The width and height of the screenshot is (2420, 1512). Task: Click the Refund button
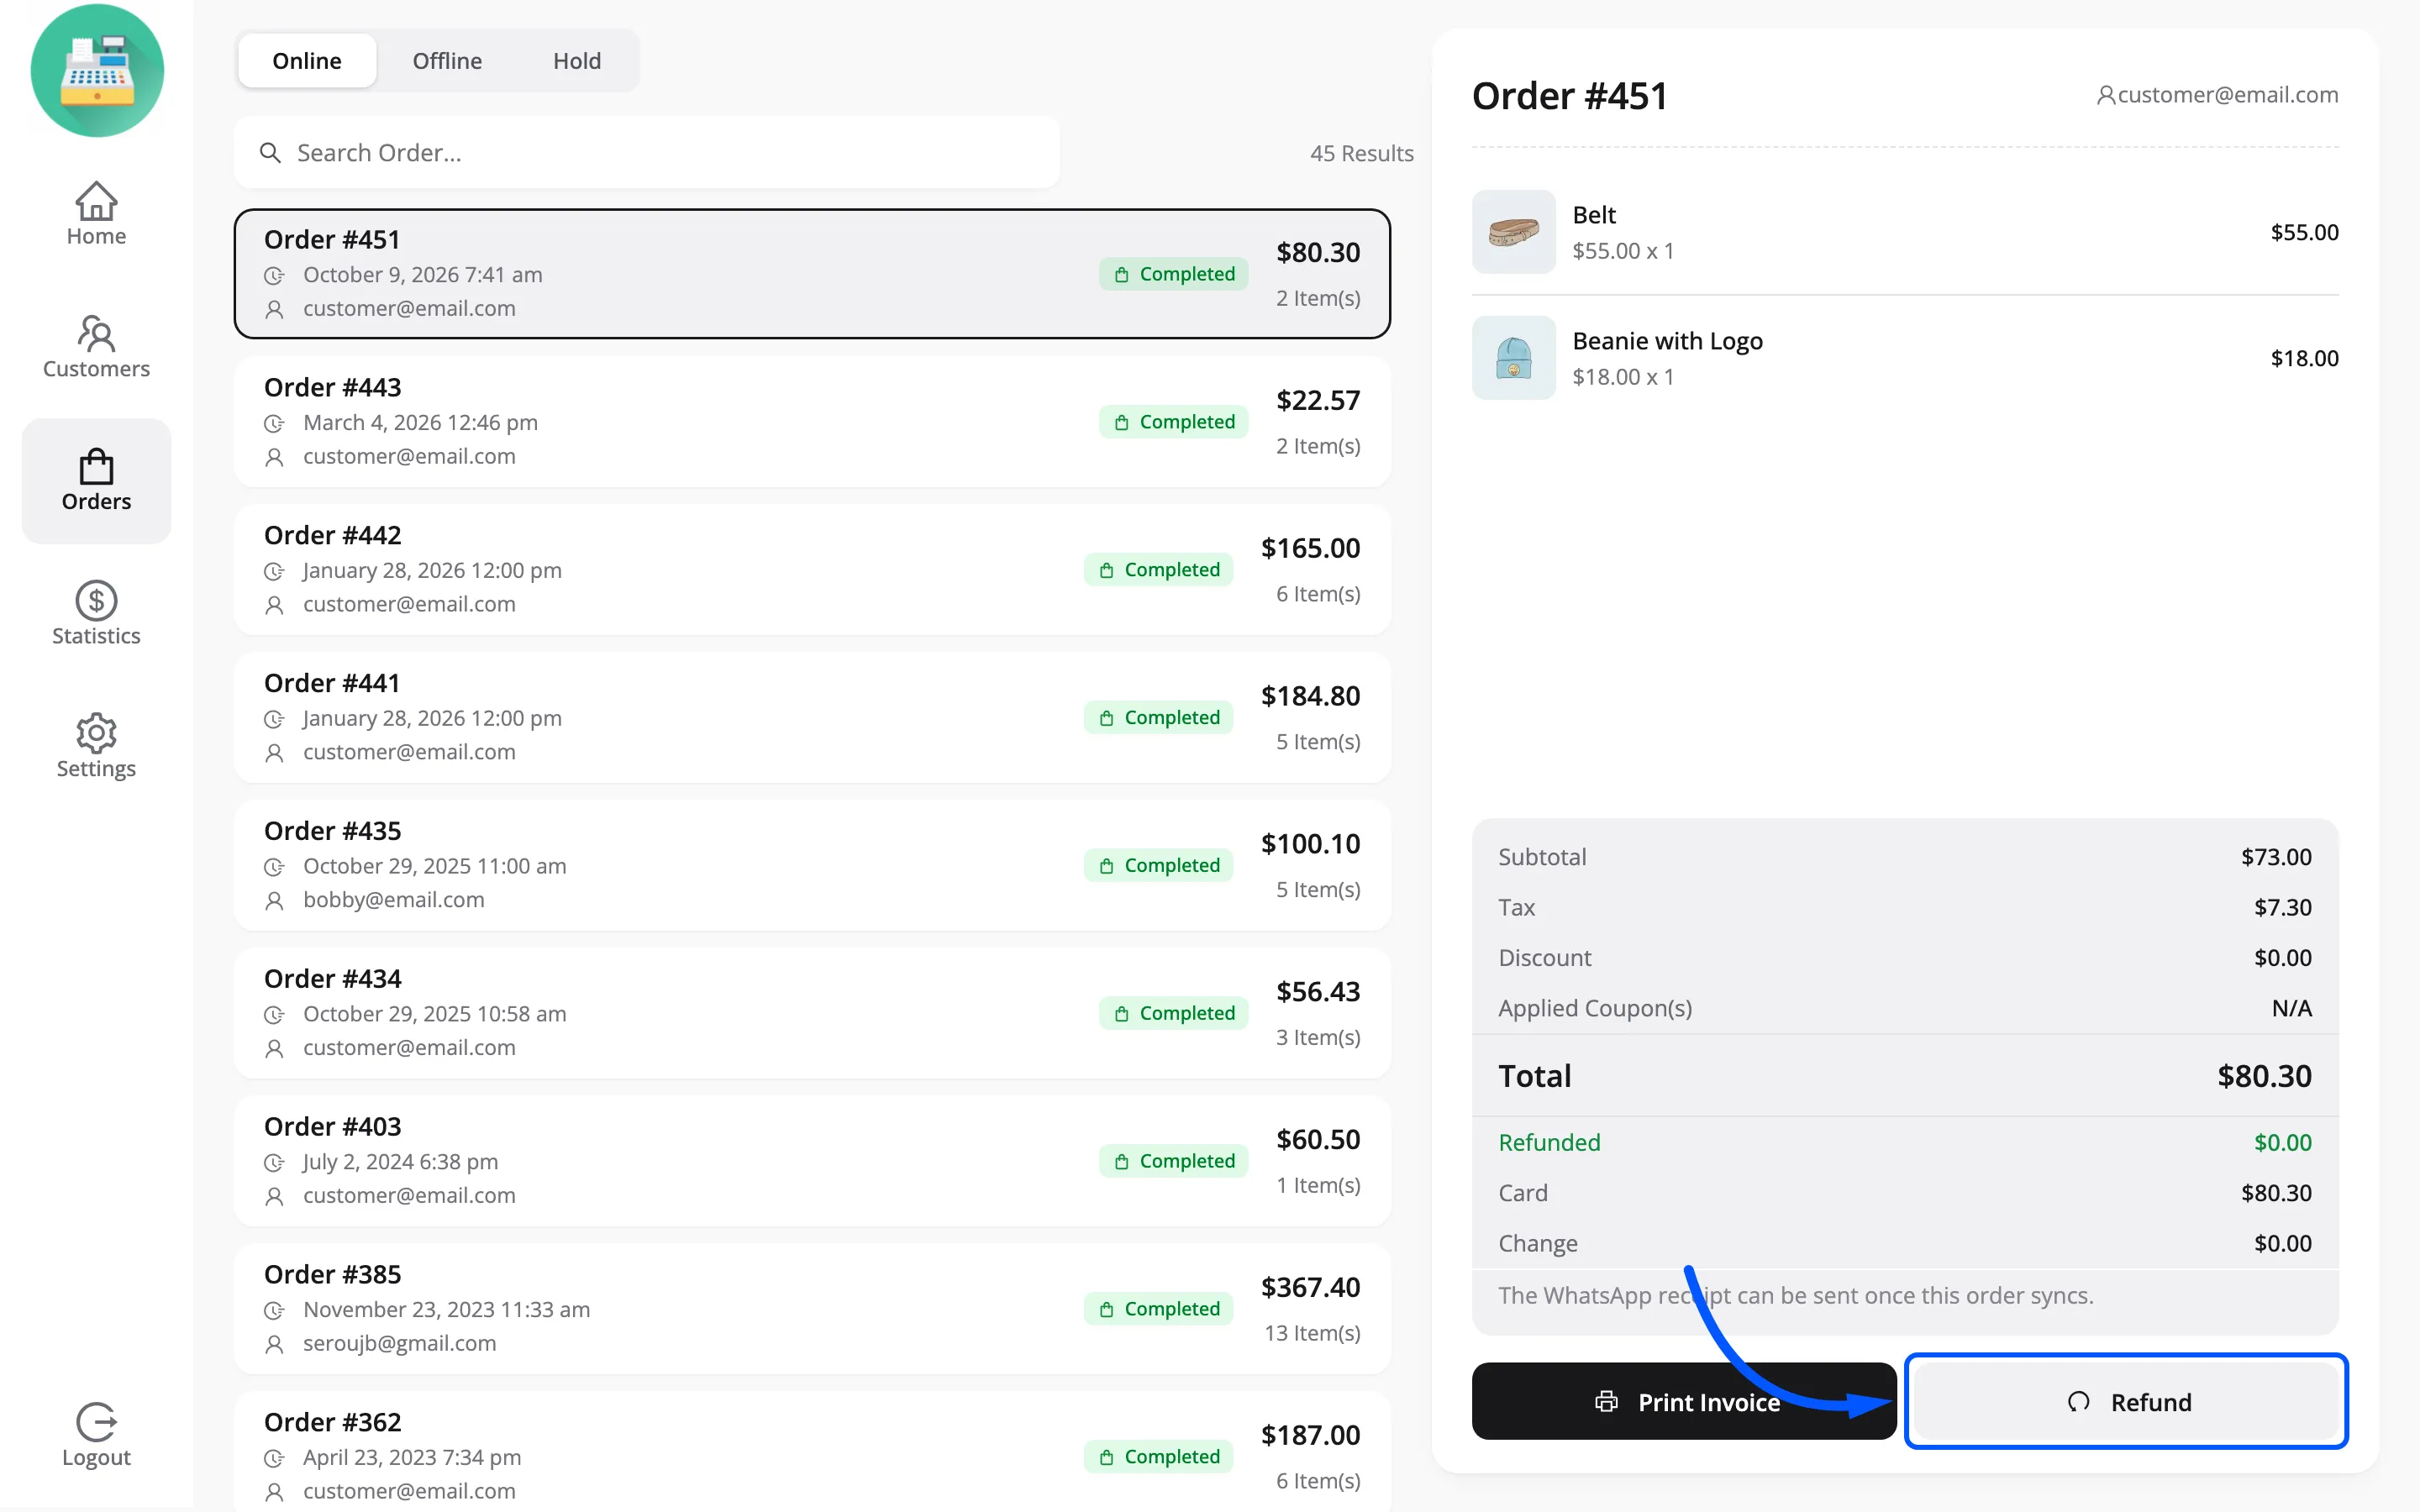[x=2126, y=1402]
